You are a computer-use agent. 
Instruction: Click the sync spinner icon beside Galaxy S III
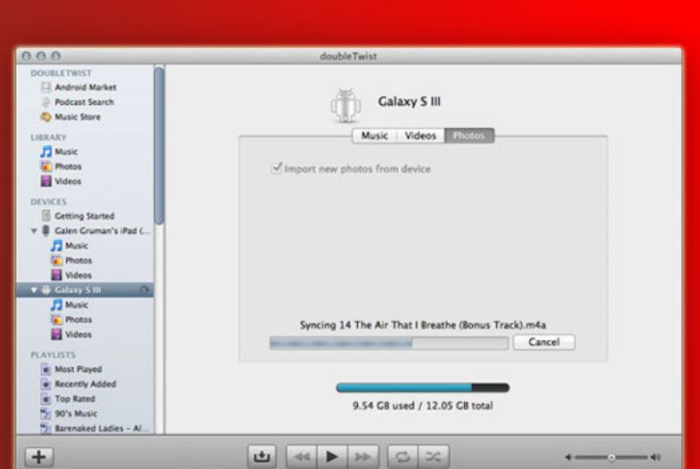(x=144, y=290)
